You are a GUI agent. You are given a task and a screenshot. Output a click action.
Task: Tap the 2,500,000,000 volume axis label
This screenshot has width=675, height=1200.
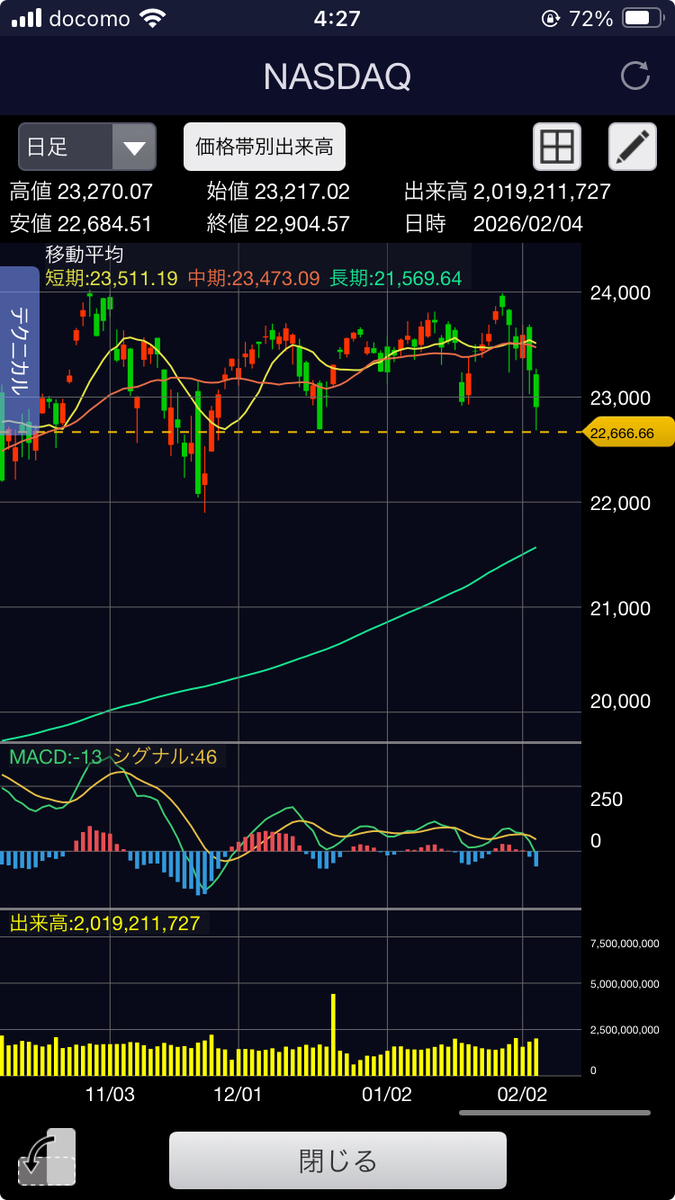coord(625,1029)
